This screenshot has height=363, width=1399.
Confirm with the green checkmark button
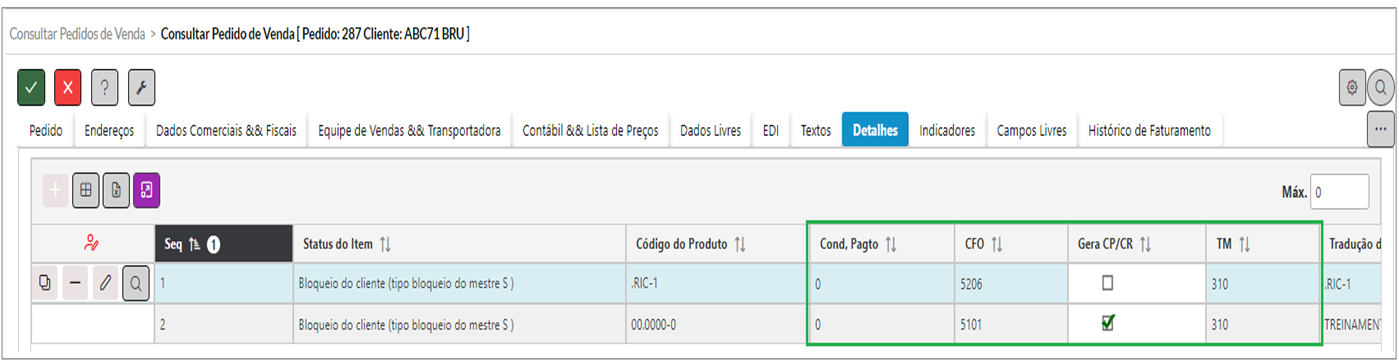click(x=31, y=88)
